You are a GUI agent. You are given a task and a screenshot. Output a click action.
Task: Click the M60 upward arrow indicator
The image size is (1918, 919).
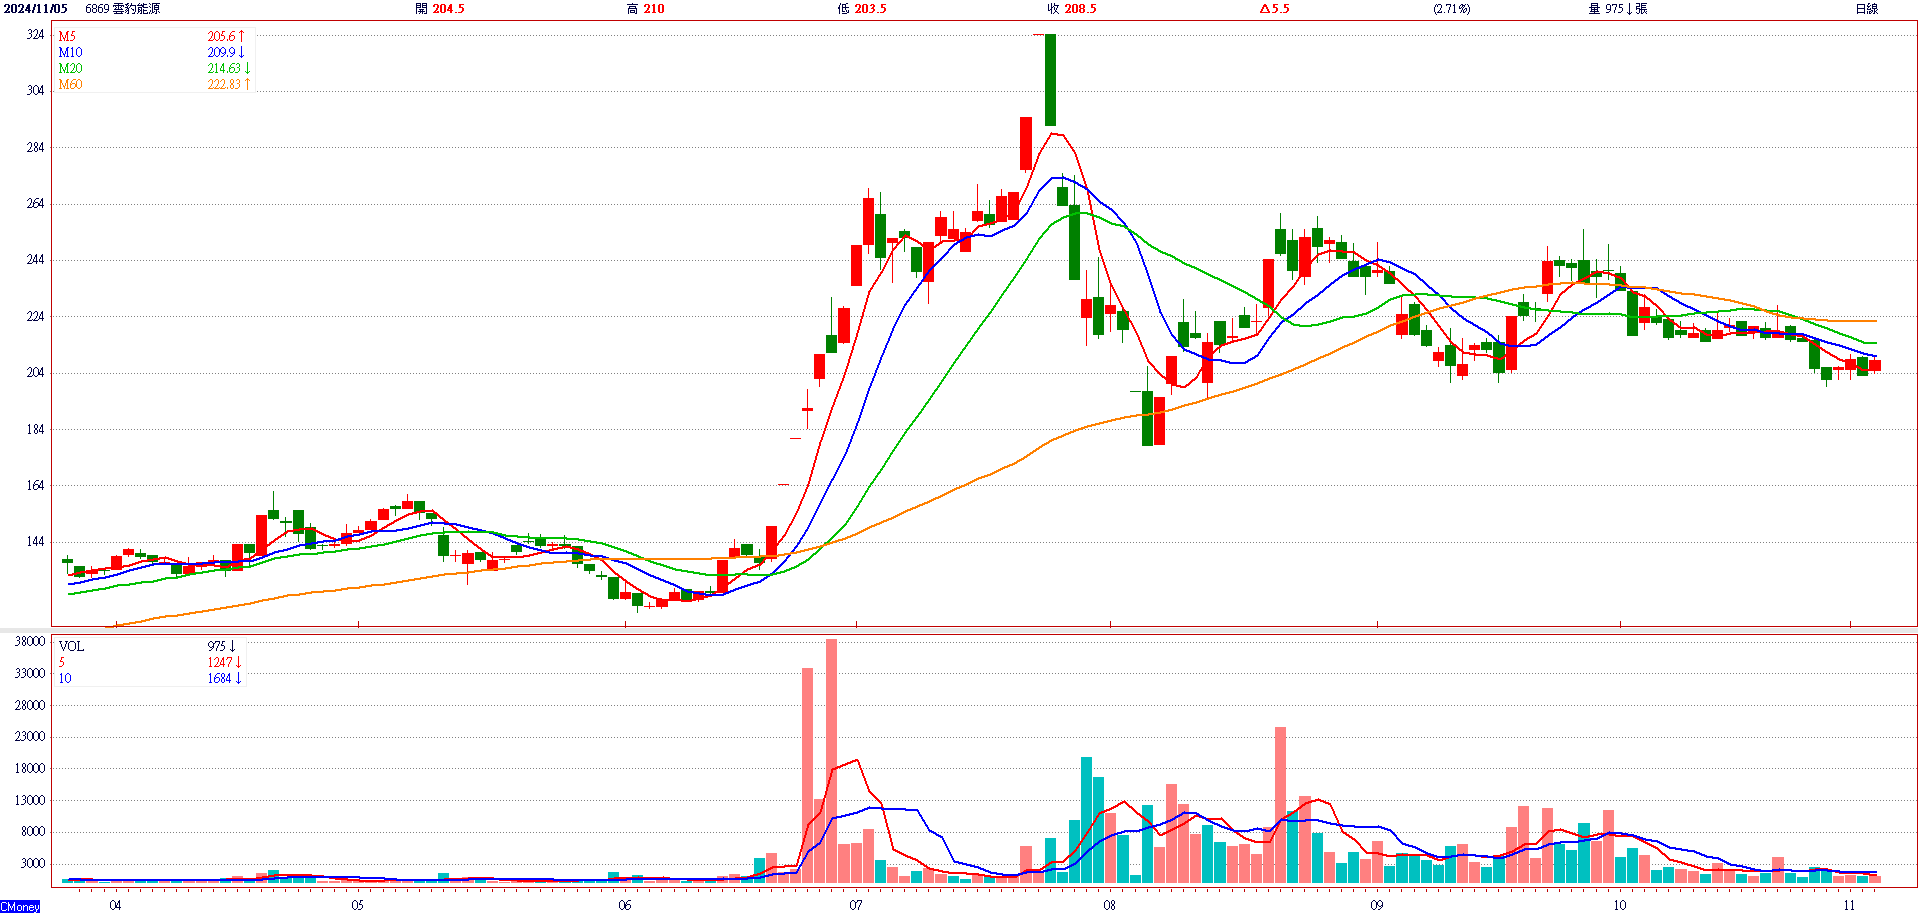247,84
